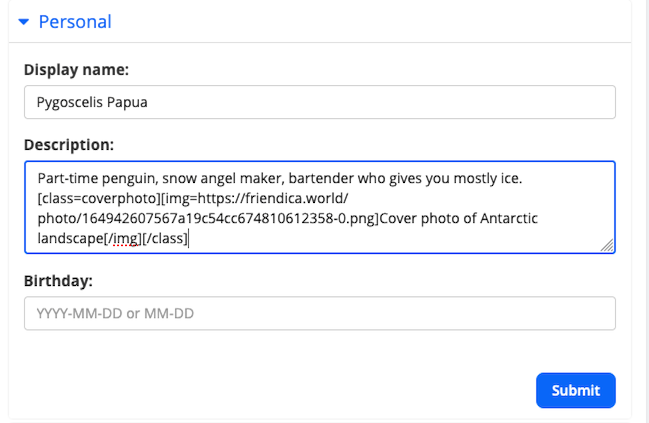Place cursor on the word Papua
649x423 pixels.
pos(127,102)
